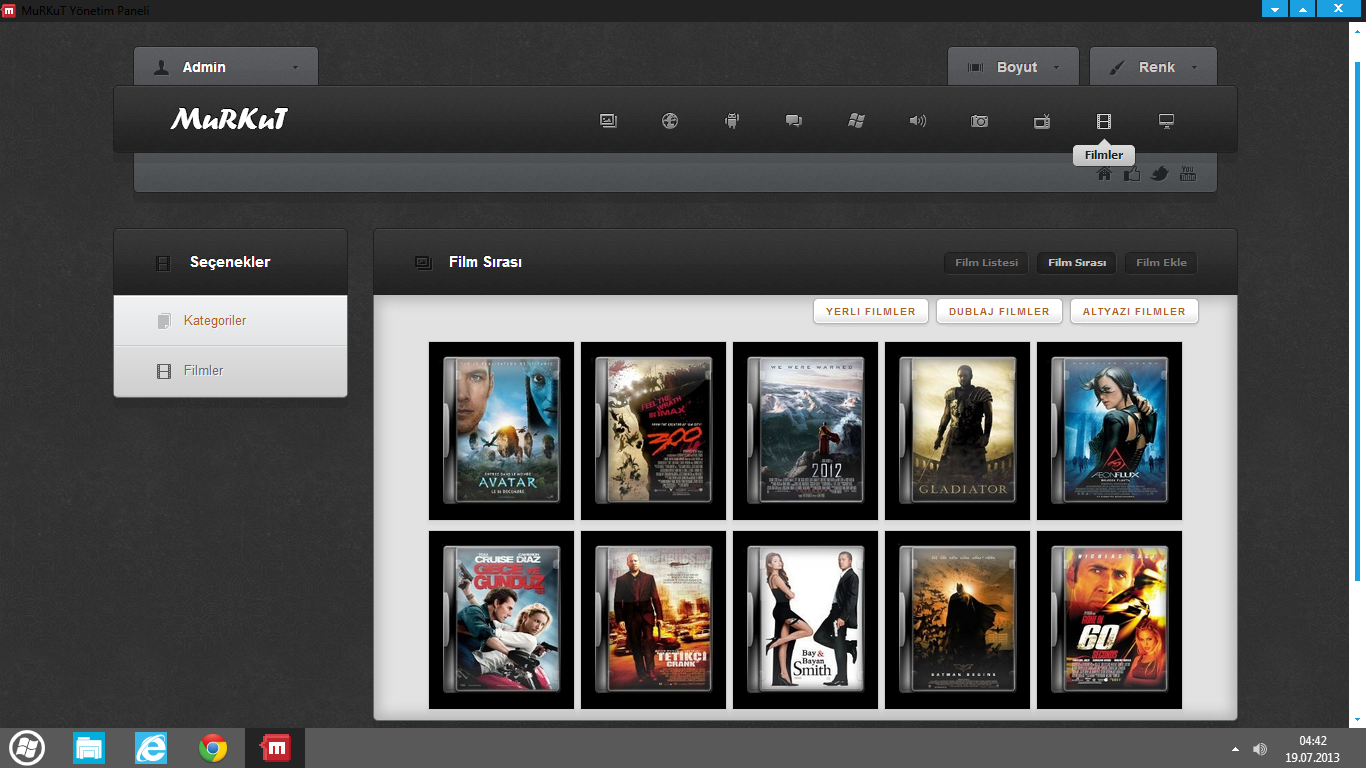The image size is (1366, 768).
Task: Open the image gallery icon in navbar
Action: point(608,121)
